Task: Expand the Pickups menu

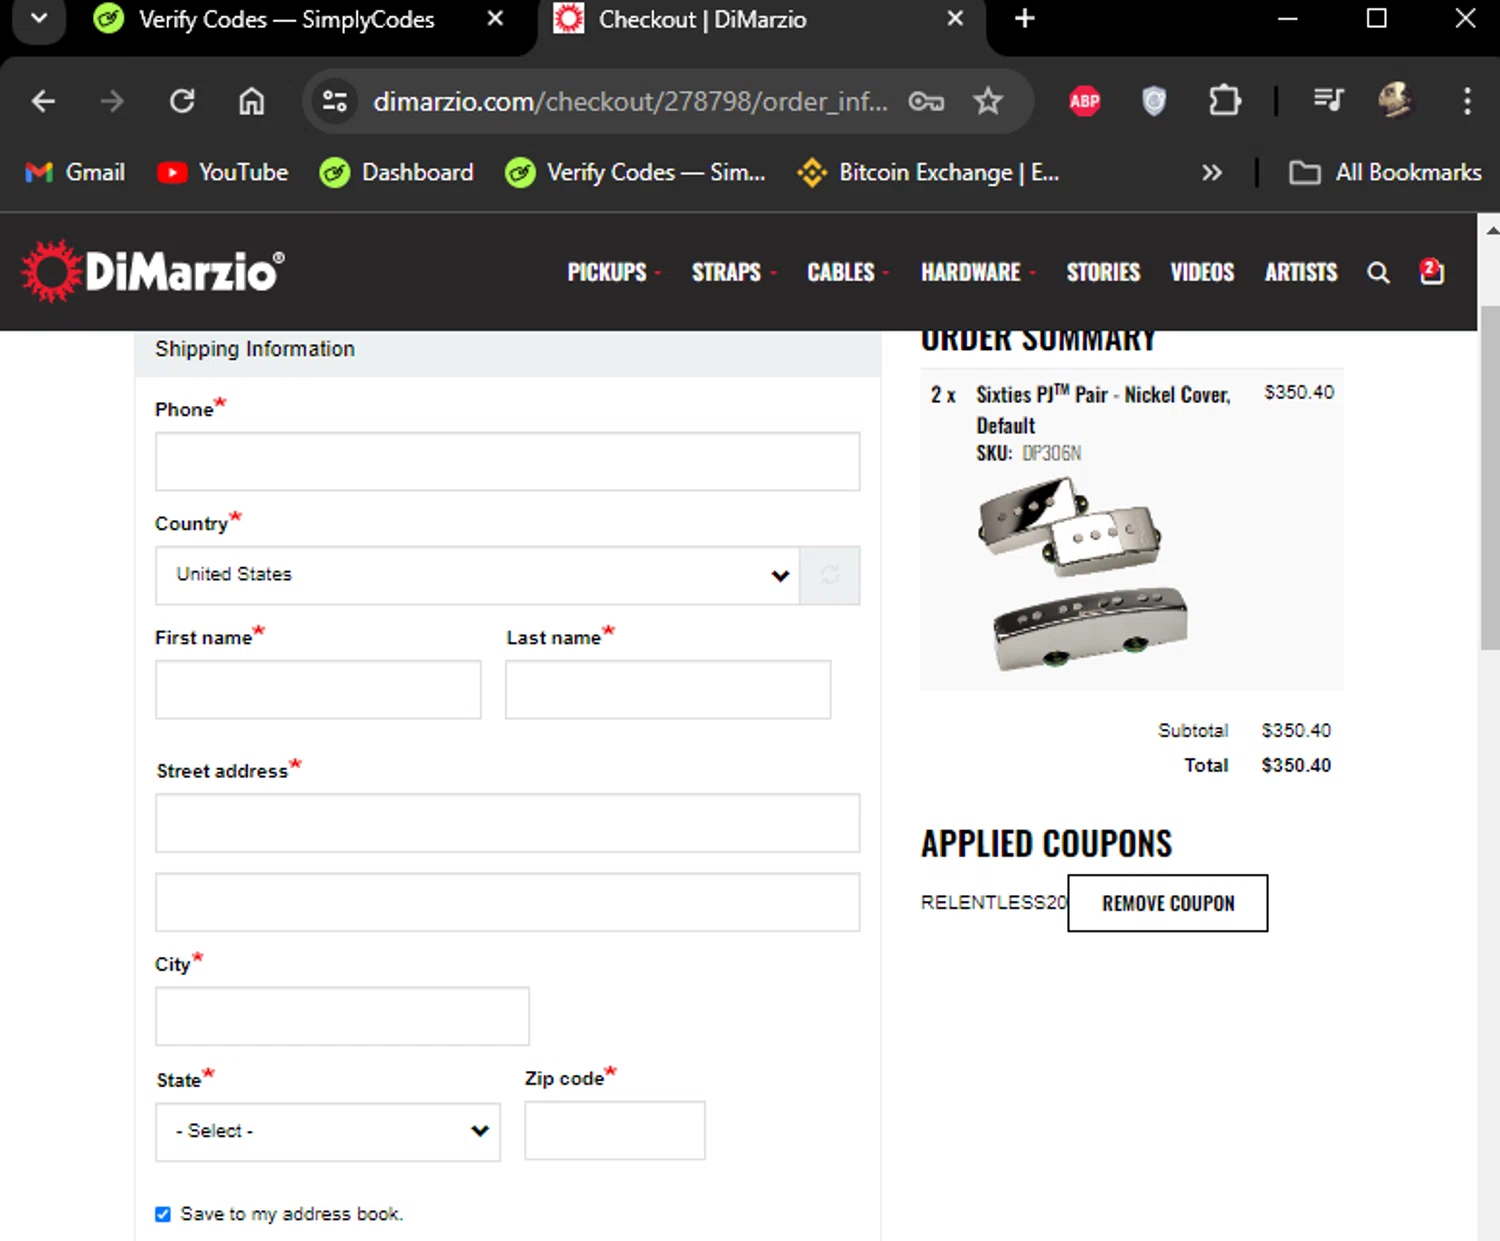Action: pyautogui.click(x=613, y=272)
